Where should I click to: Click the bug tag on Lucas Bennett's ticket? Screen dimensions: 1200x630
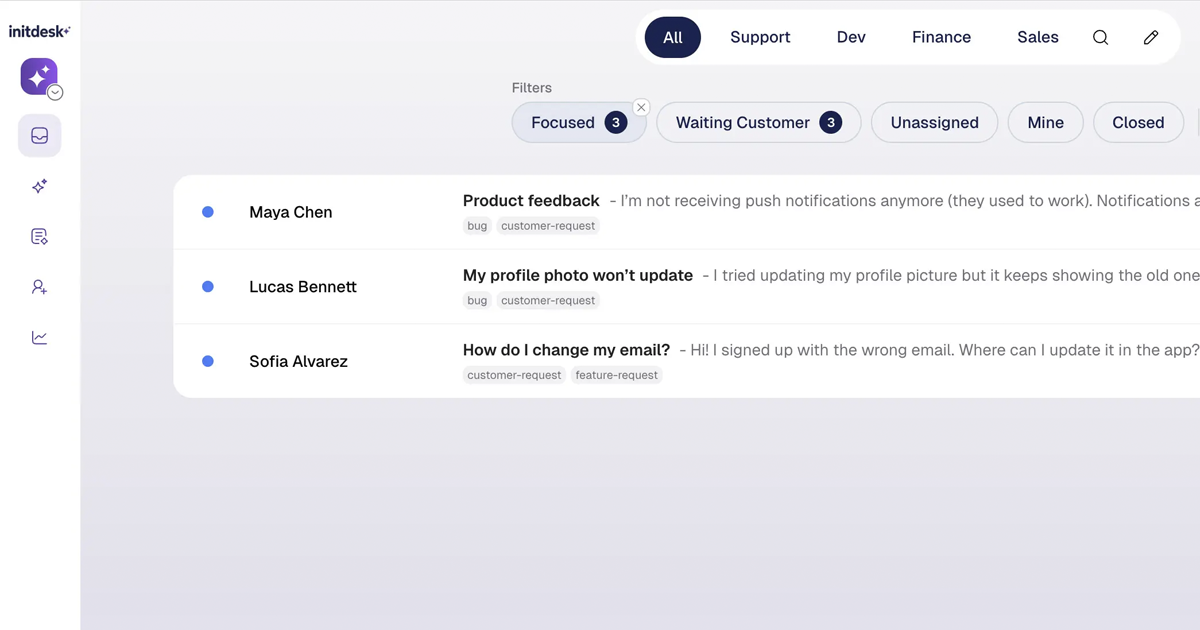click(x=477, y=300)
